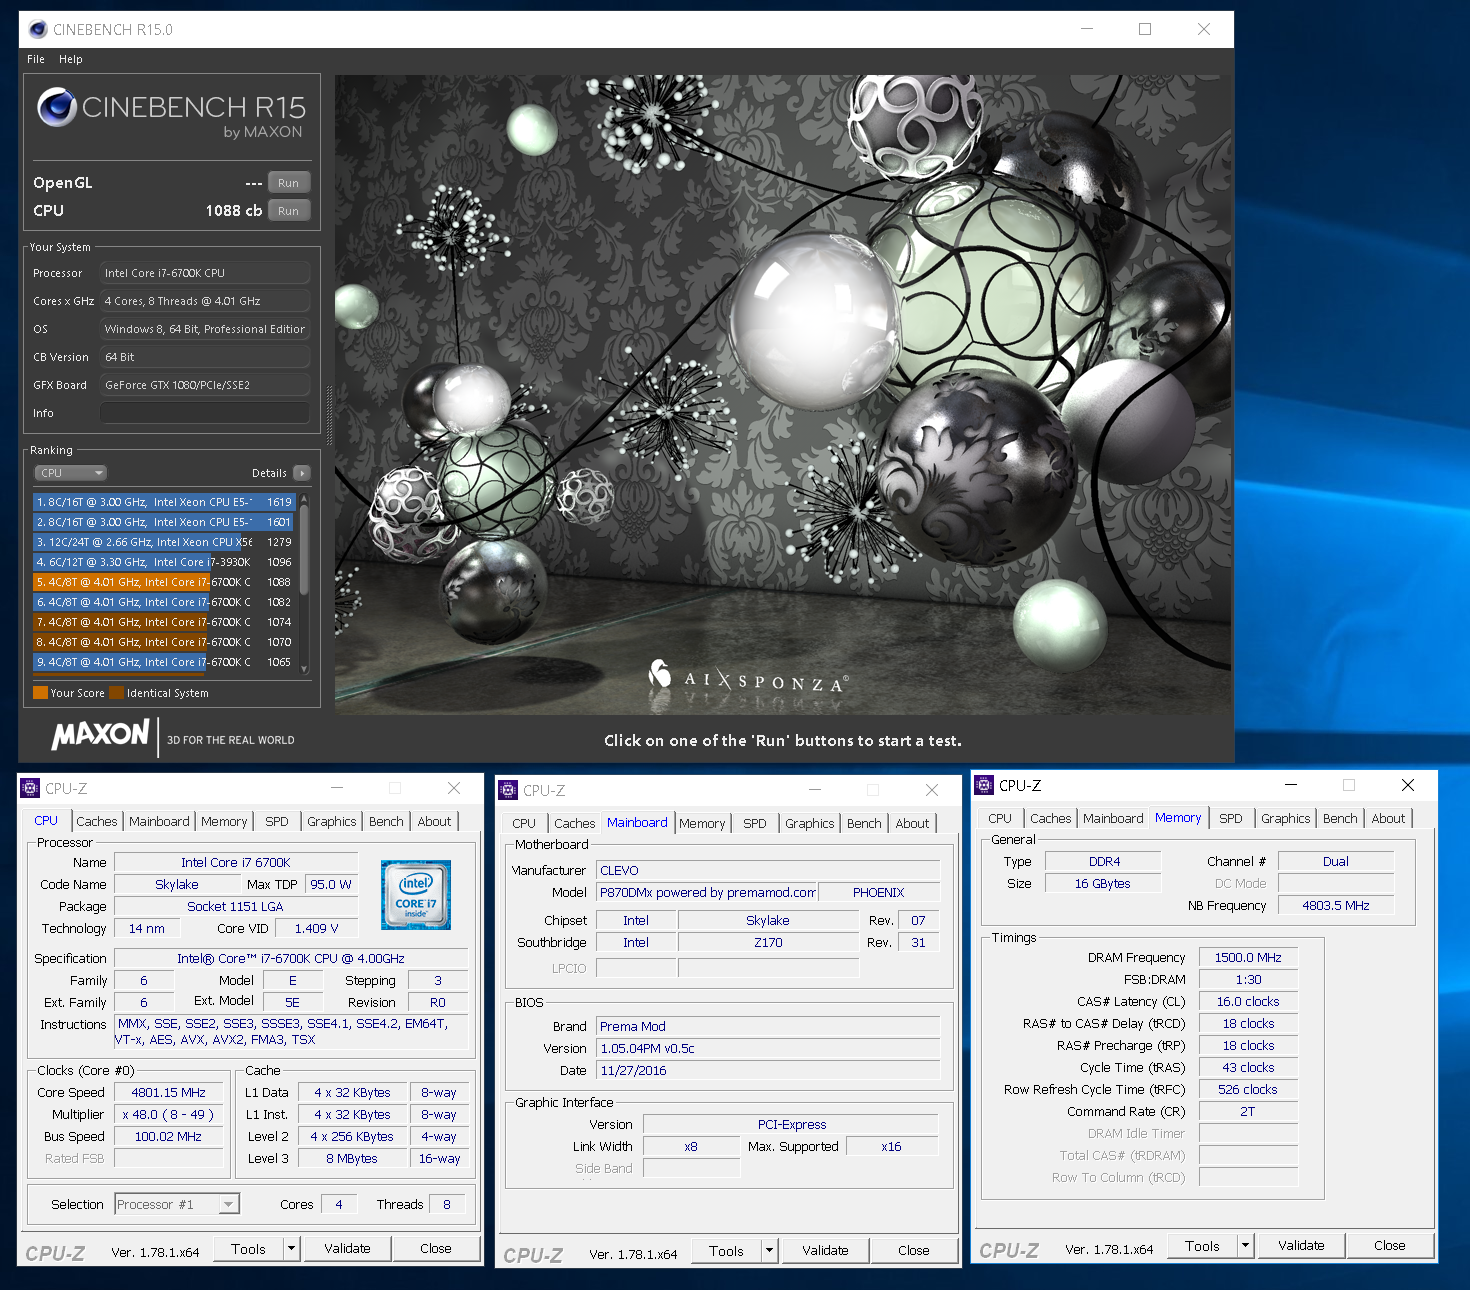Click the Intel Core i7 badge image
This screenshot has width=1470, height=1290.
pyautogui.click(x=416, y=895)
